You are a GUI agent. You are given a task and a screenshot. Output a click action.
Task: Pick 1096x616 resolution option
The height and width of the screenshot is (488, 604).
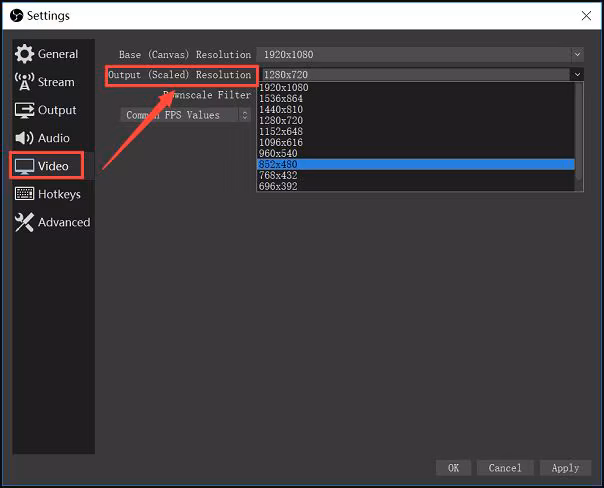click(x=416, y=143)
